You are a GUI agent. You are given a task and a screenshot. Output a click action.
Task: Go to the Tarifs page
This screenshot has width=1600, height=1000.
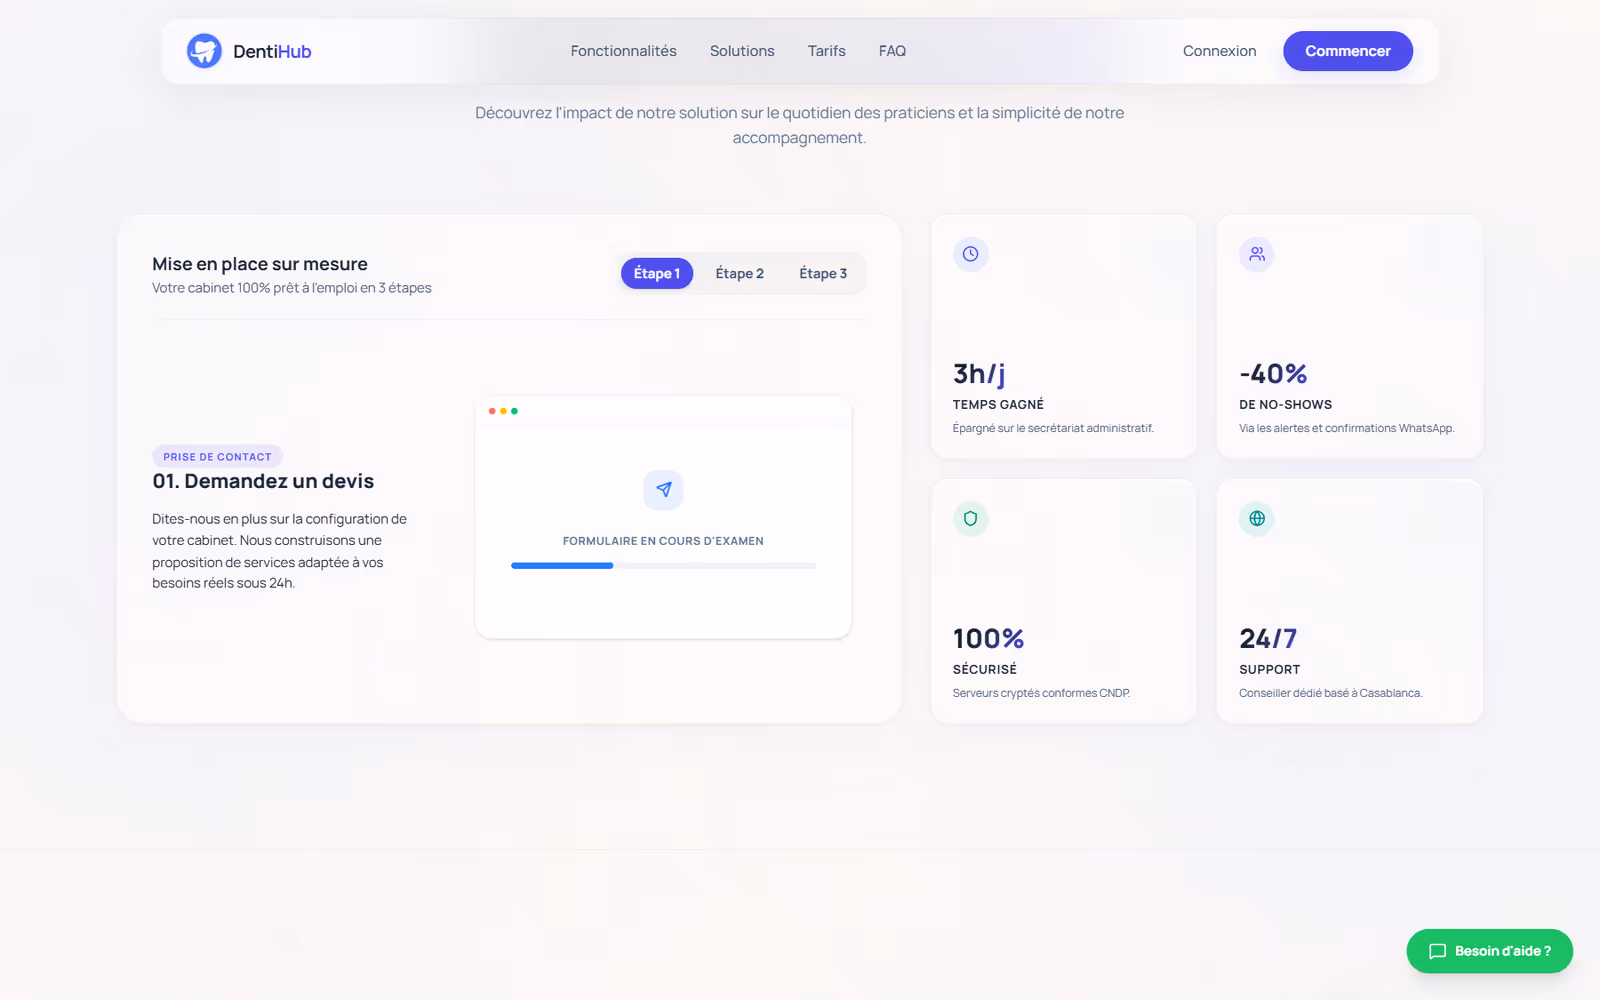(x=827, y=51)
